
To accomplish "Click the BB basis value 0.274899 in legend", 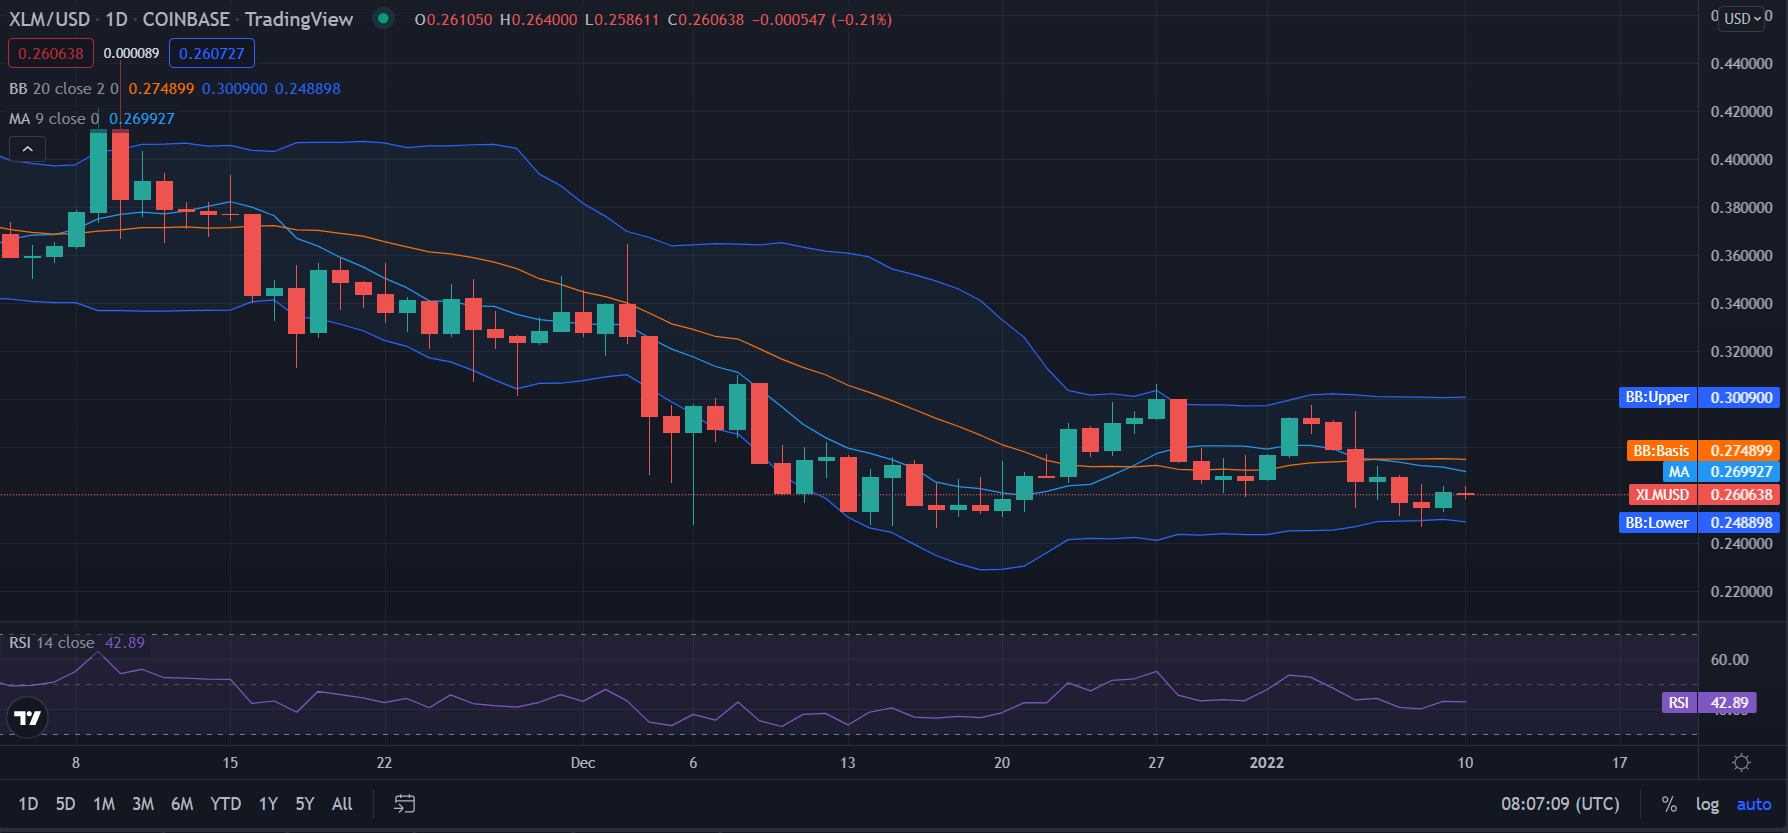I will tap(161, 88).
